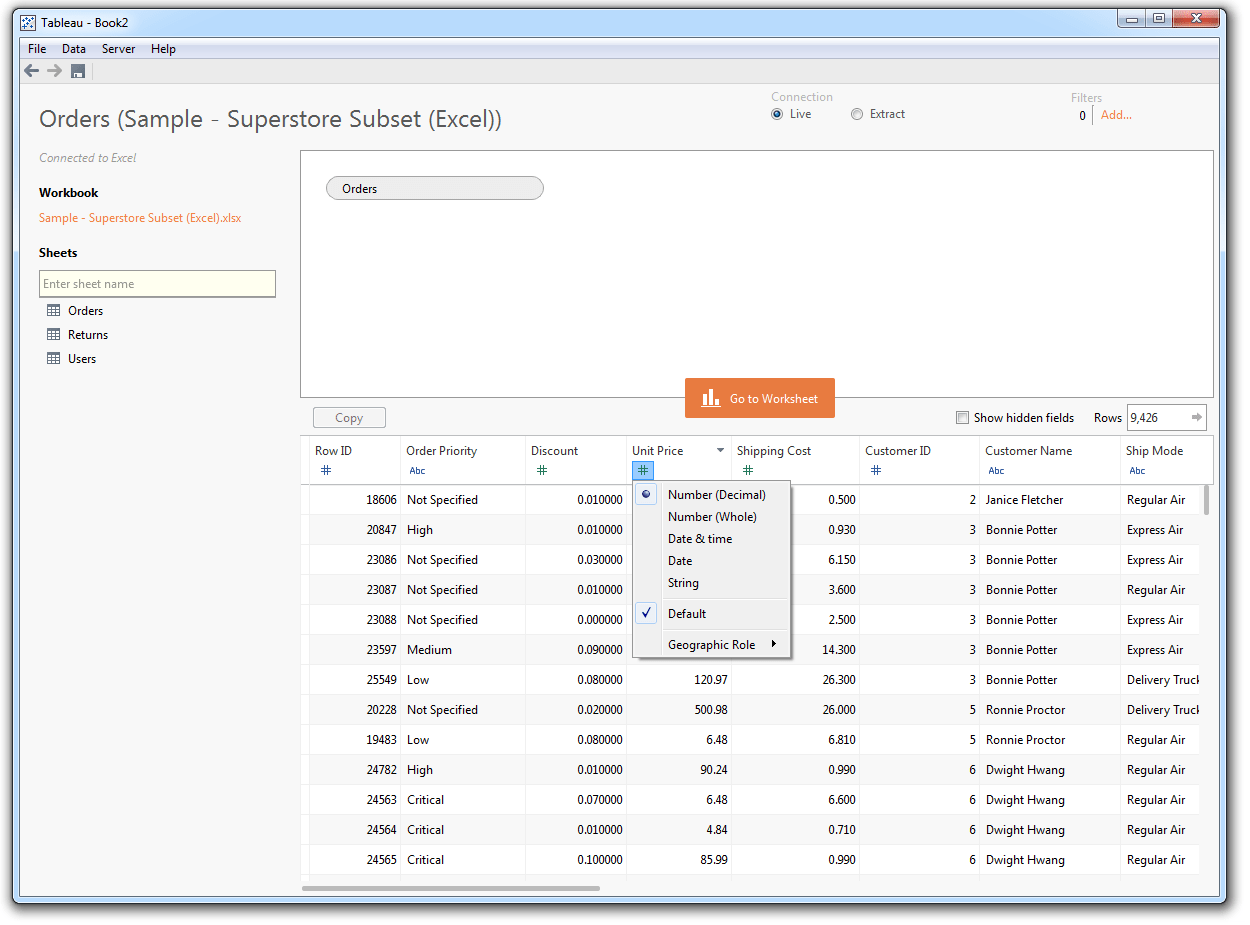Screen dimensions: 1250x925
Task: Click Ship Mode Abc data type icon
Action: pos(1137,470)
